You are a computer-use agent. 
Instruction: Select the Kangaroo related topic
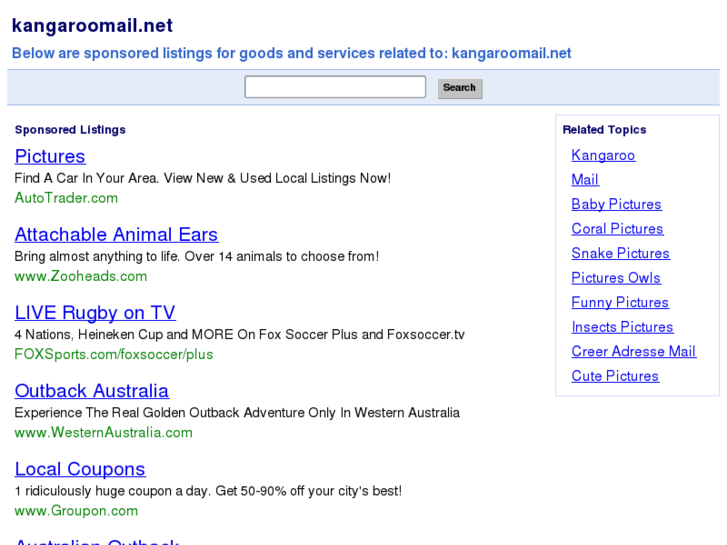pos(603,155)
